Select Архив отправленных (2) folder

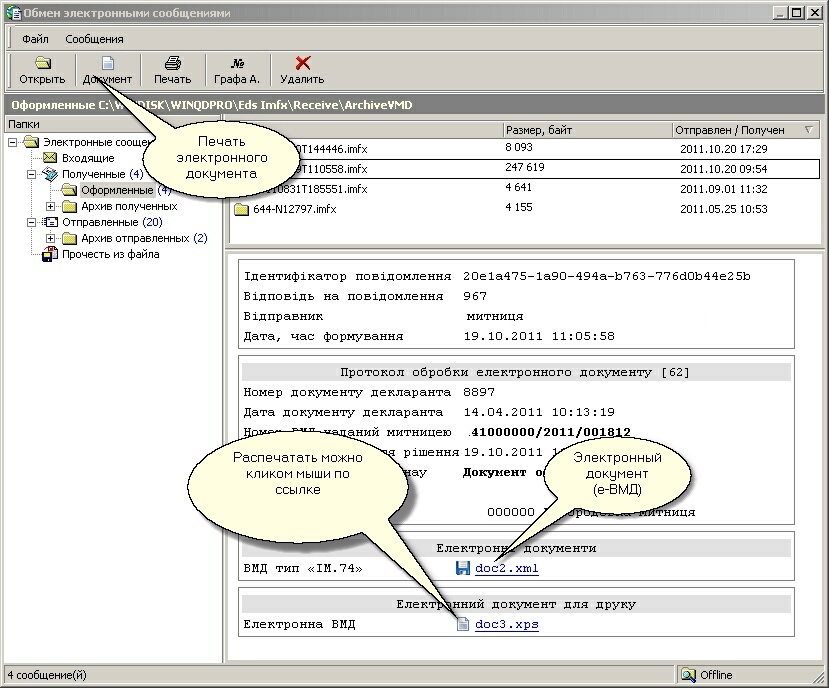(x=144, y=238)
